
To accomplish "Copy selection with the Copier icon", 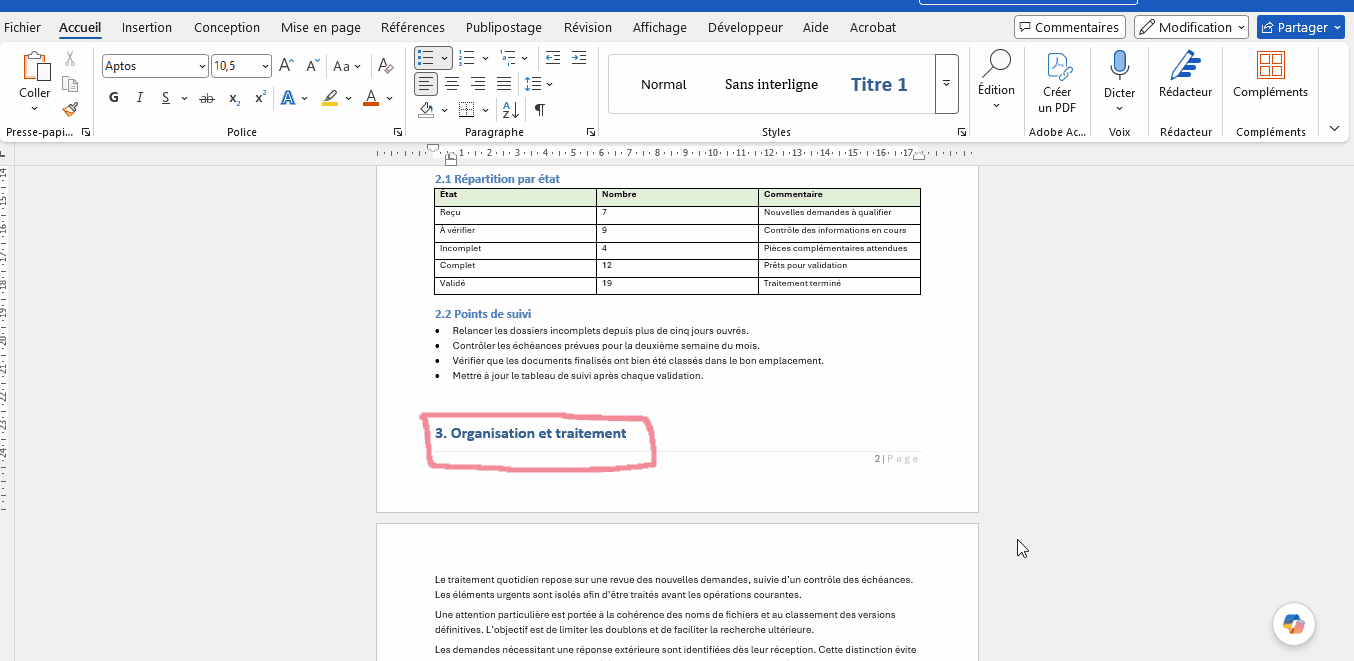I will coord(70,84).
